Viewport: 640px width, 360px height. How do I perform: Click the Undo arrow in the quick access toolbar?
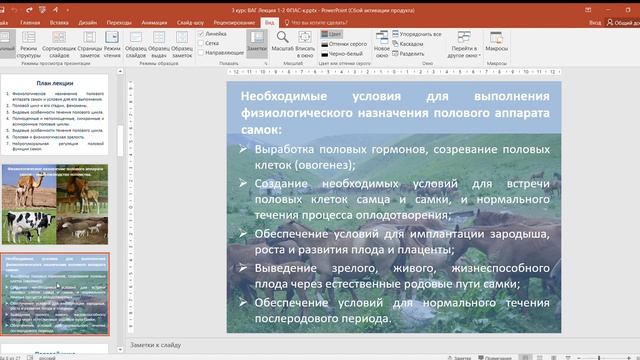click(14, 10)
